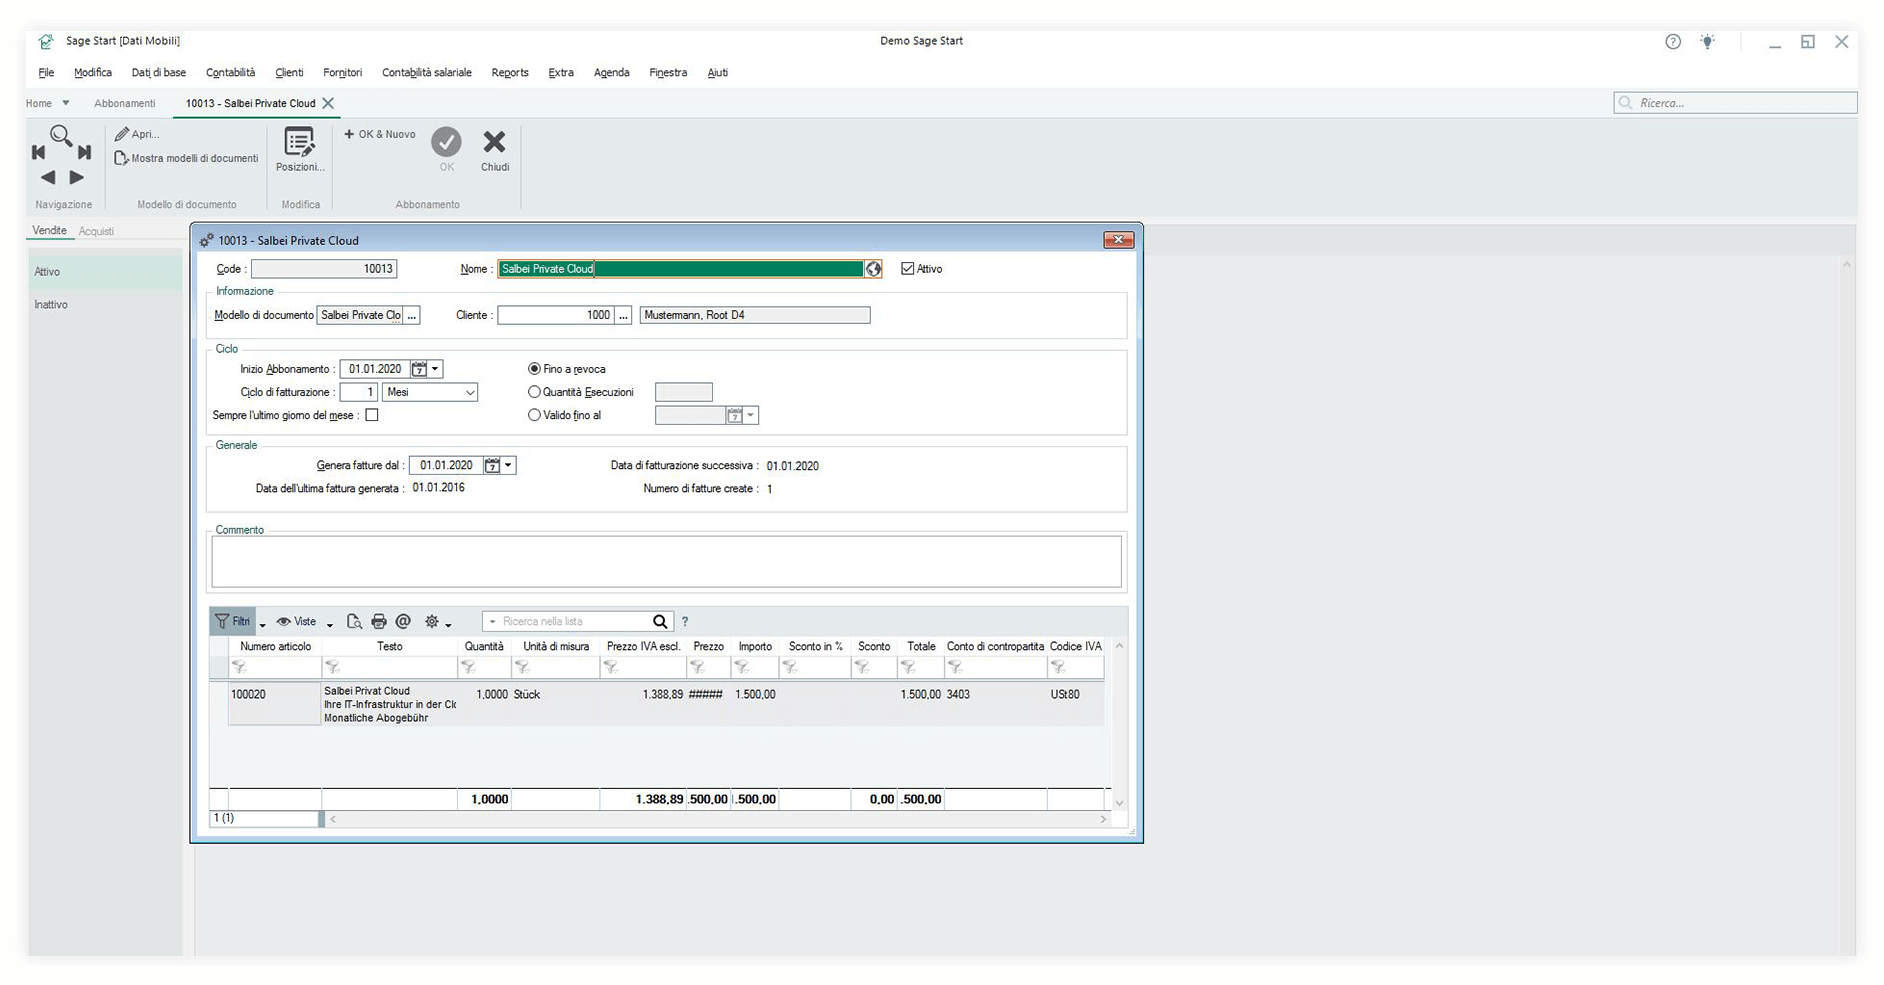Click the email @ icon in list toolbar

coord(403,622)
